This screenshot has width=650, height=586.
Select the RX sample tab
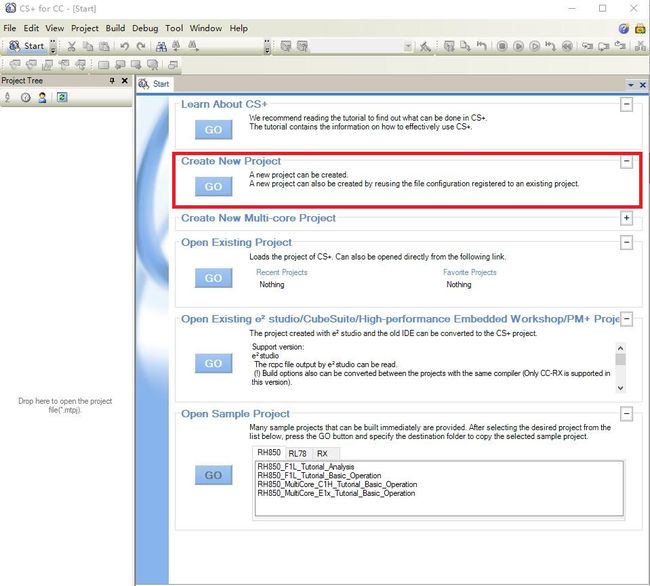[x=323, y=453]
